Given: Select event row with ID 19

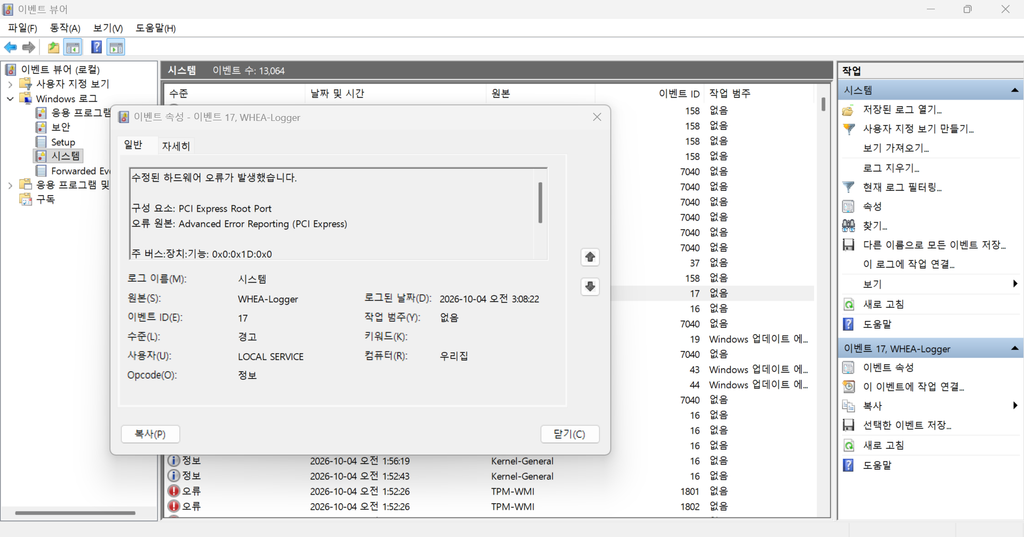Looking at the screenshot, I should (x=712, y=339).
